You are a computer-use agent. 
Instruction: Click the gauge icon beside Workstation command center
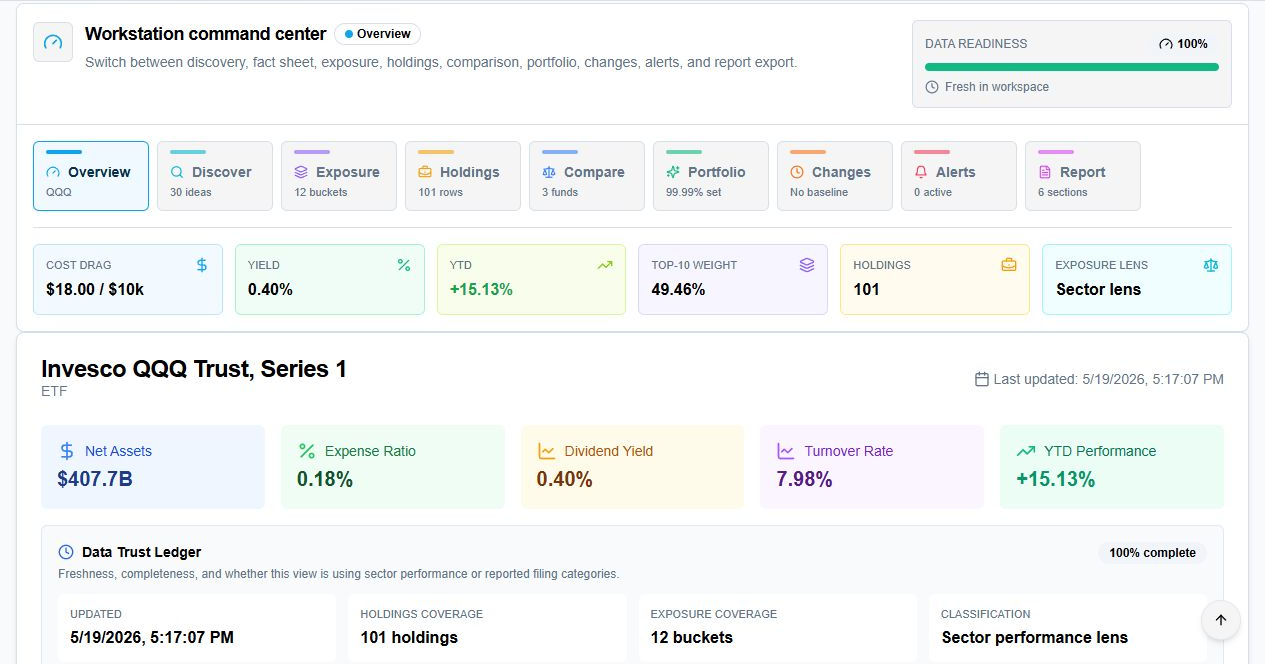pyautogui.click(x=53, y=42)
